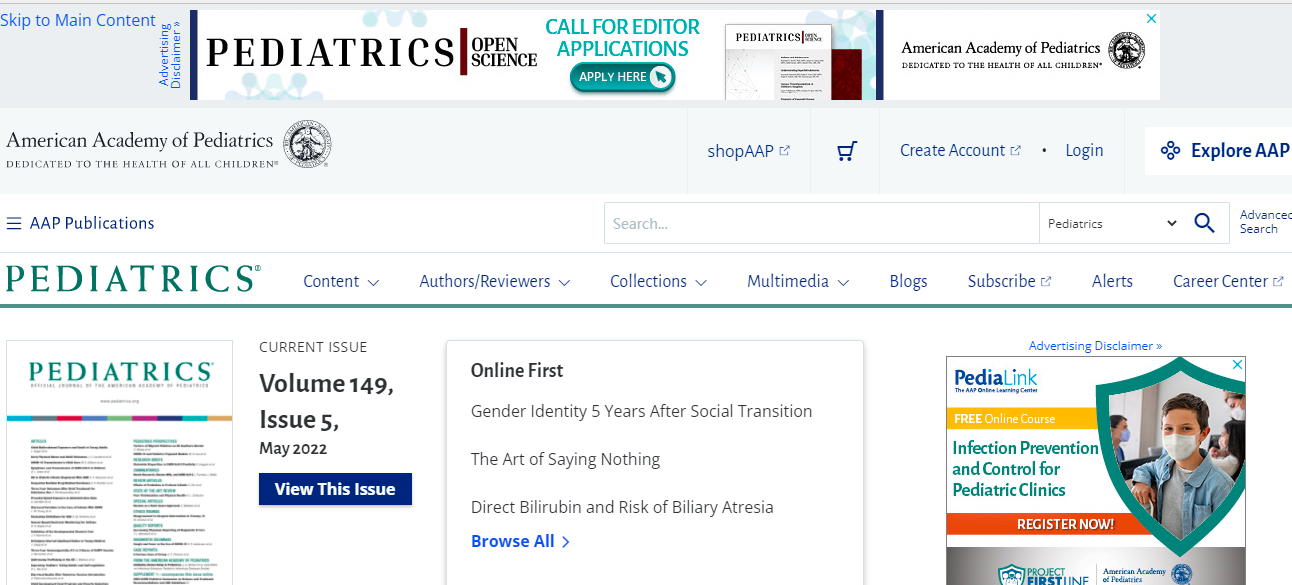Click the Pediatrics journal logo
Image resolution: width=1292 pixels, height=585 pixels.
(x=133, y=279)
